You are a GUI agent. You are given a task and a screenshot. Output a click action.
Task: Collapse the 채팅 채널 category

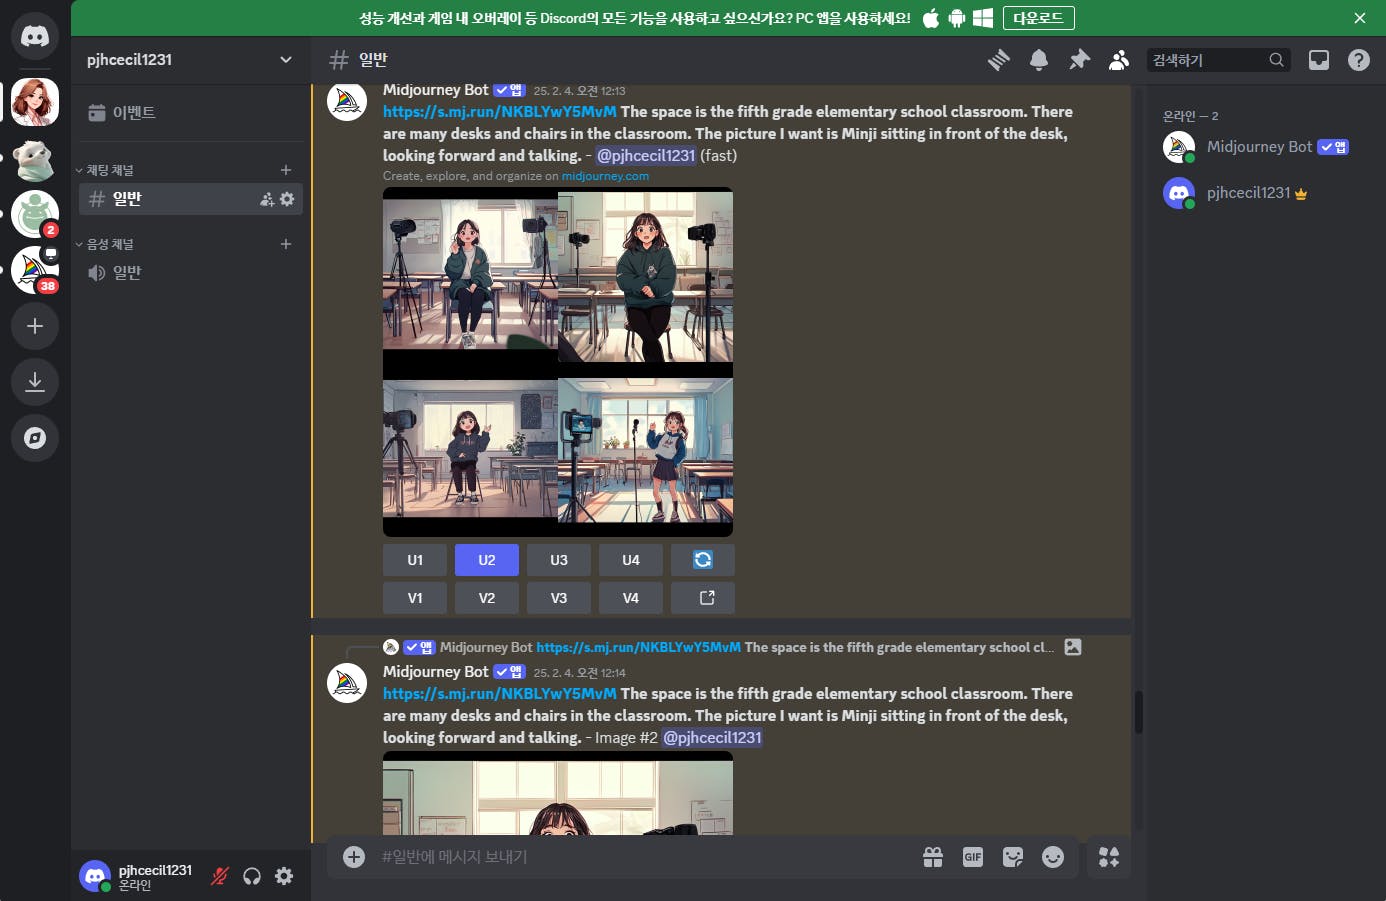click(x=109, y=170)
